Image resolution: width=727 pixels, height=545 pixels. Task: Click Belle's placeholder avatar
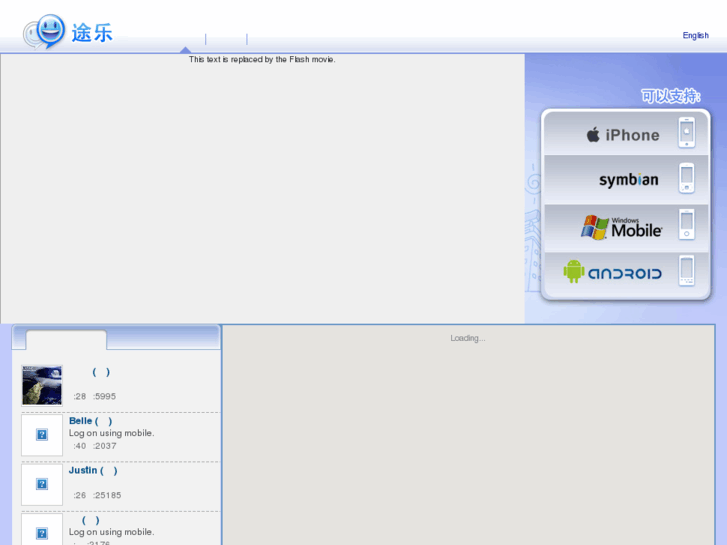[x=42, y=435]
